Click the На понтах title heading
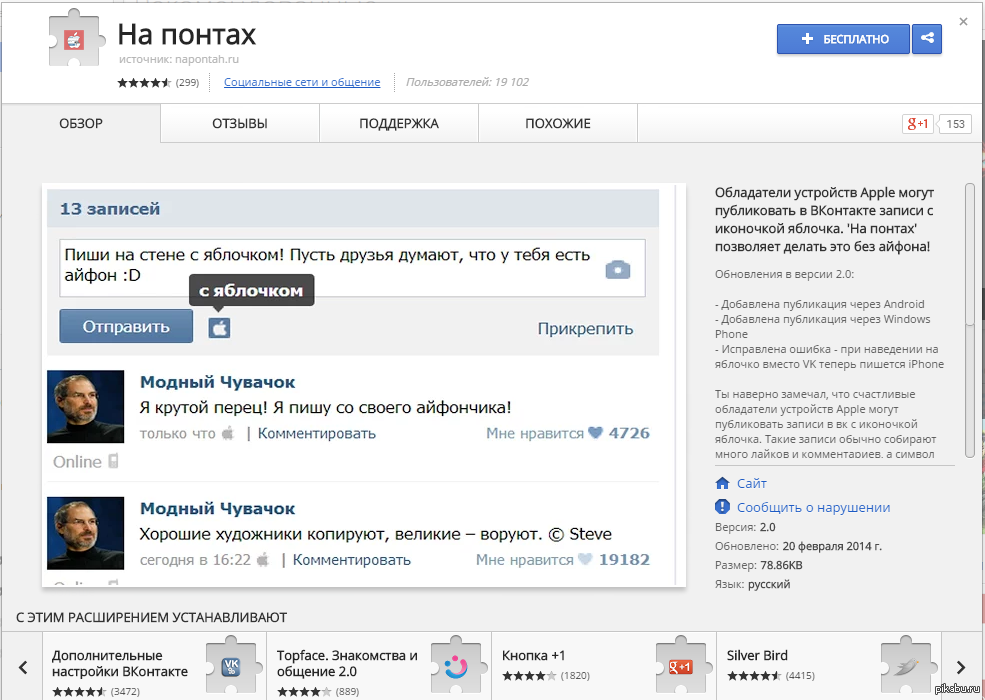Image resolution: width=985 pixels, height=700 pixels. point(187,35)
